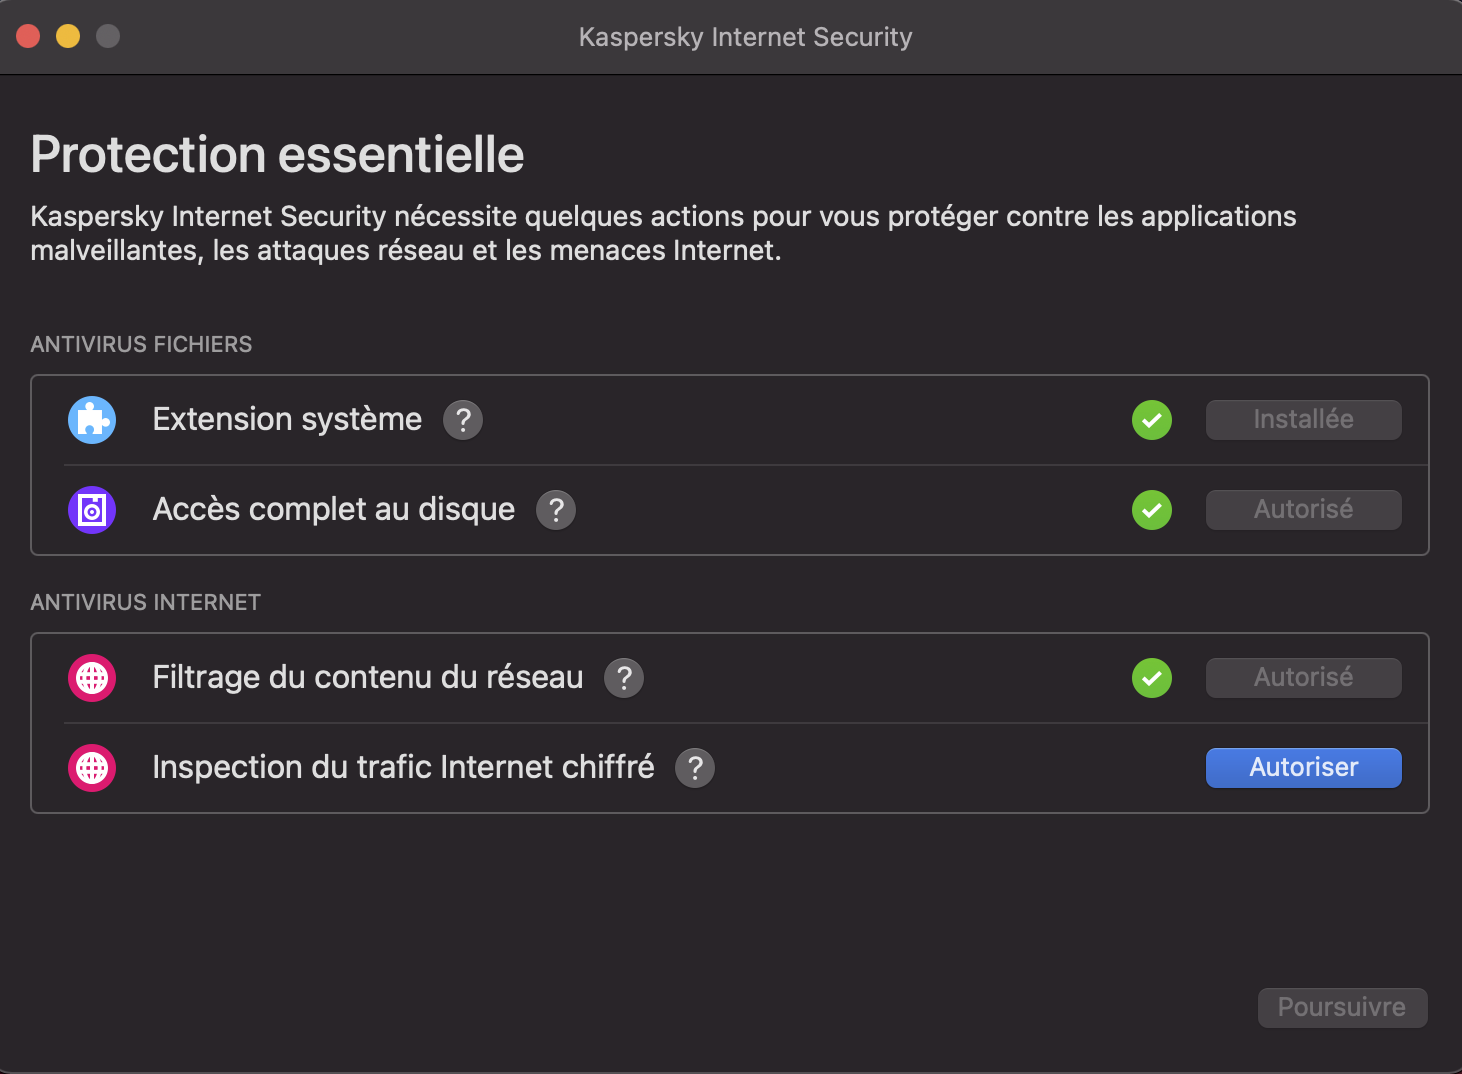Click the Accès complet au disque icon
Screen dimensions: 1462x1074
[92, 510]
